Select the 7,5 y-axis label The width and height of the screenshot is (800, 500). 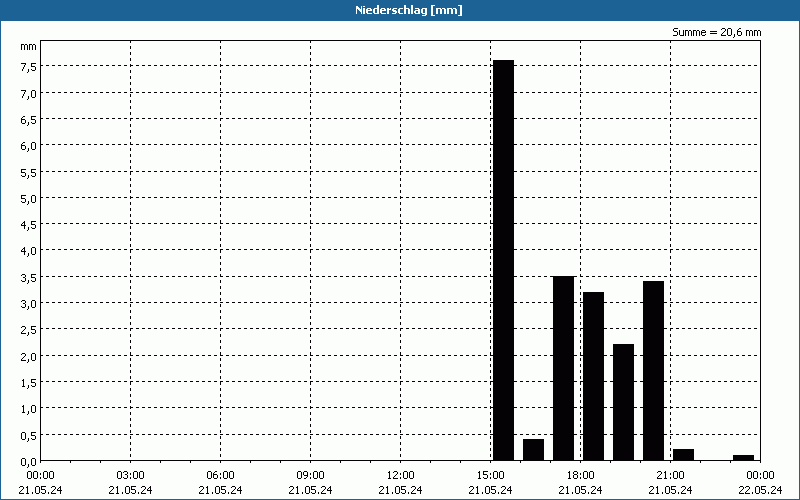point(28,67)
